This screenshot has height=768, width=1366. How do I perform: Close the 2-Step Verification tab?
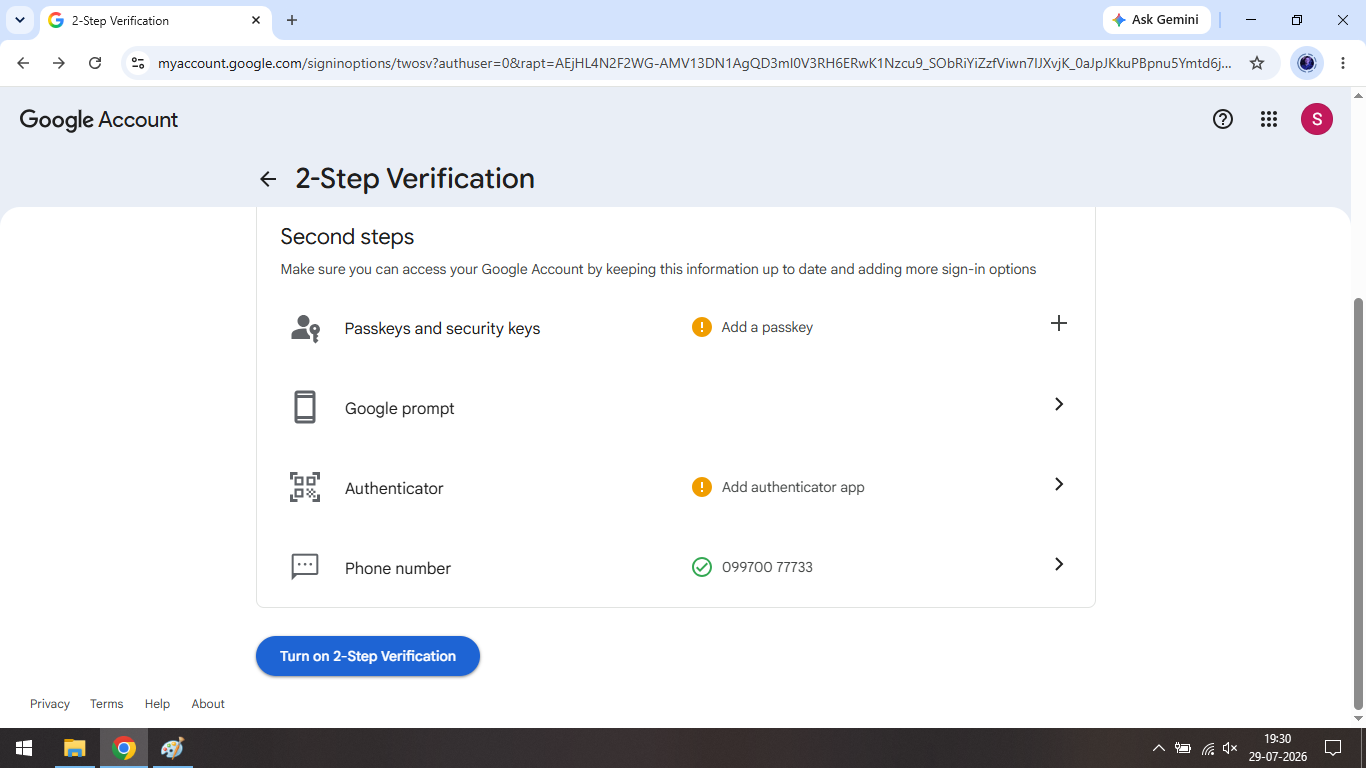coord(256,20)
